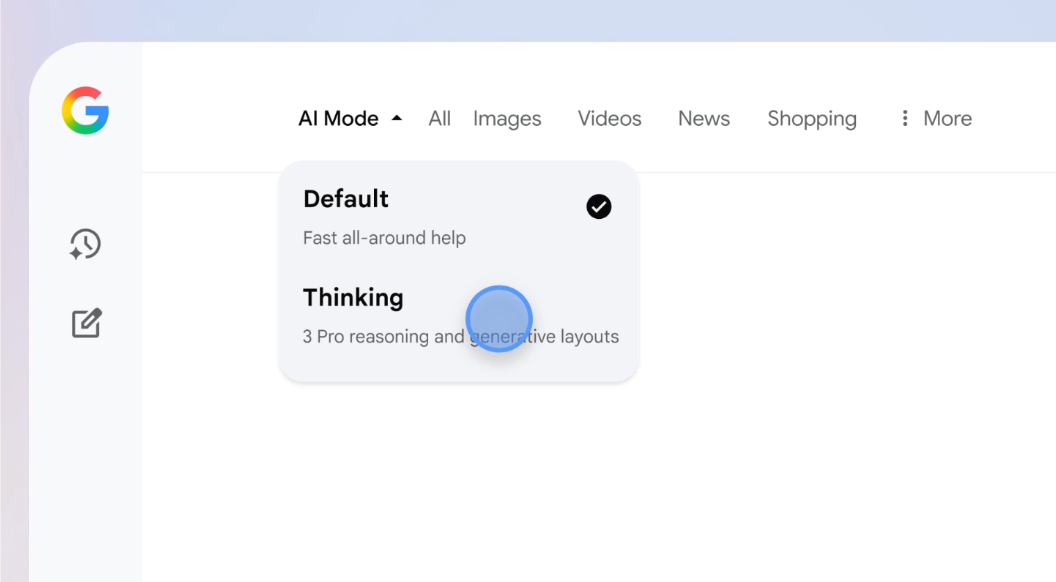Click blank page area below the dropdown
Viewport: 1056px width, 582px height.
(600, 480)
